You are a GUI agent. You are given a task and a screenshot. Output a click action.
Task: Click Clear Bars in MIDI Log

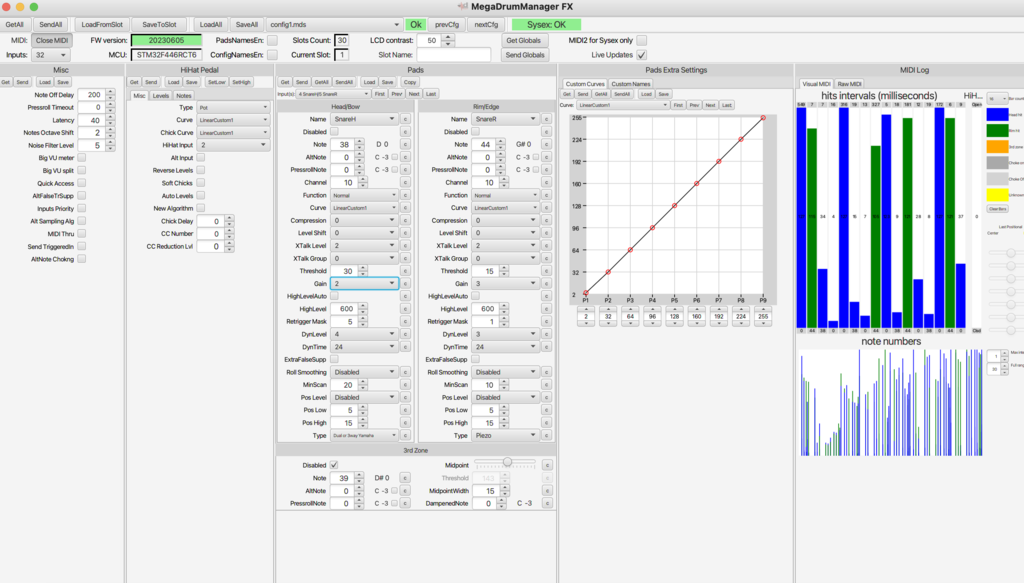click(997, 209)
